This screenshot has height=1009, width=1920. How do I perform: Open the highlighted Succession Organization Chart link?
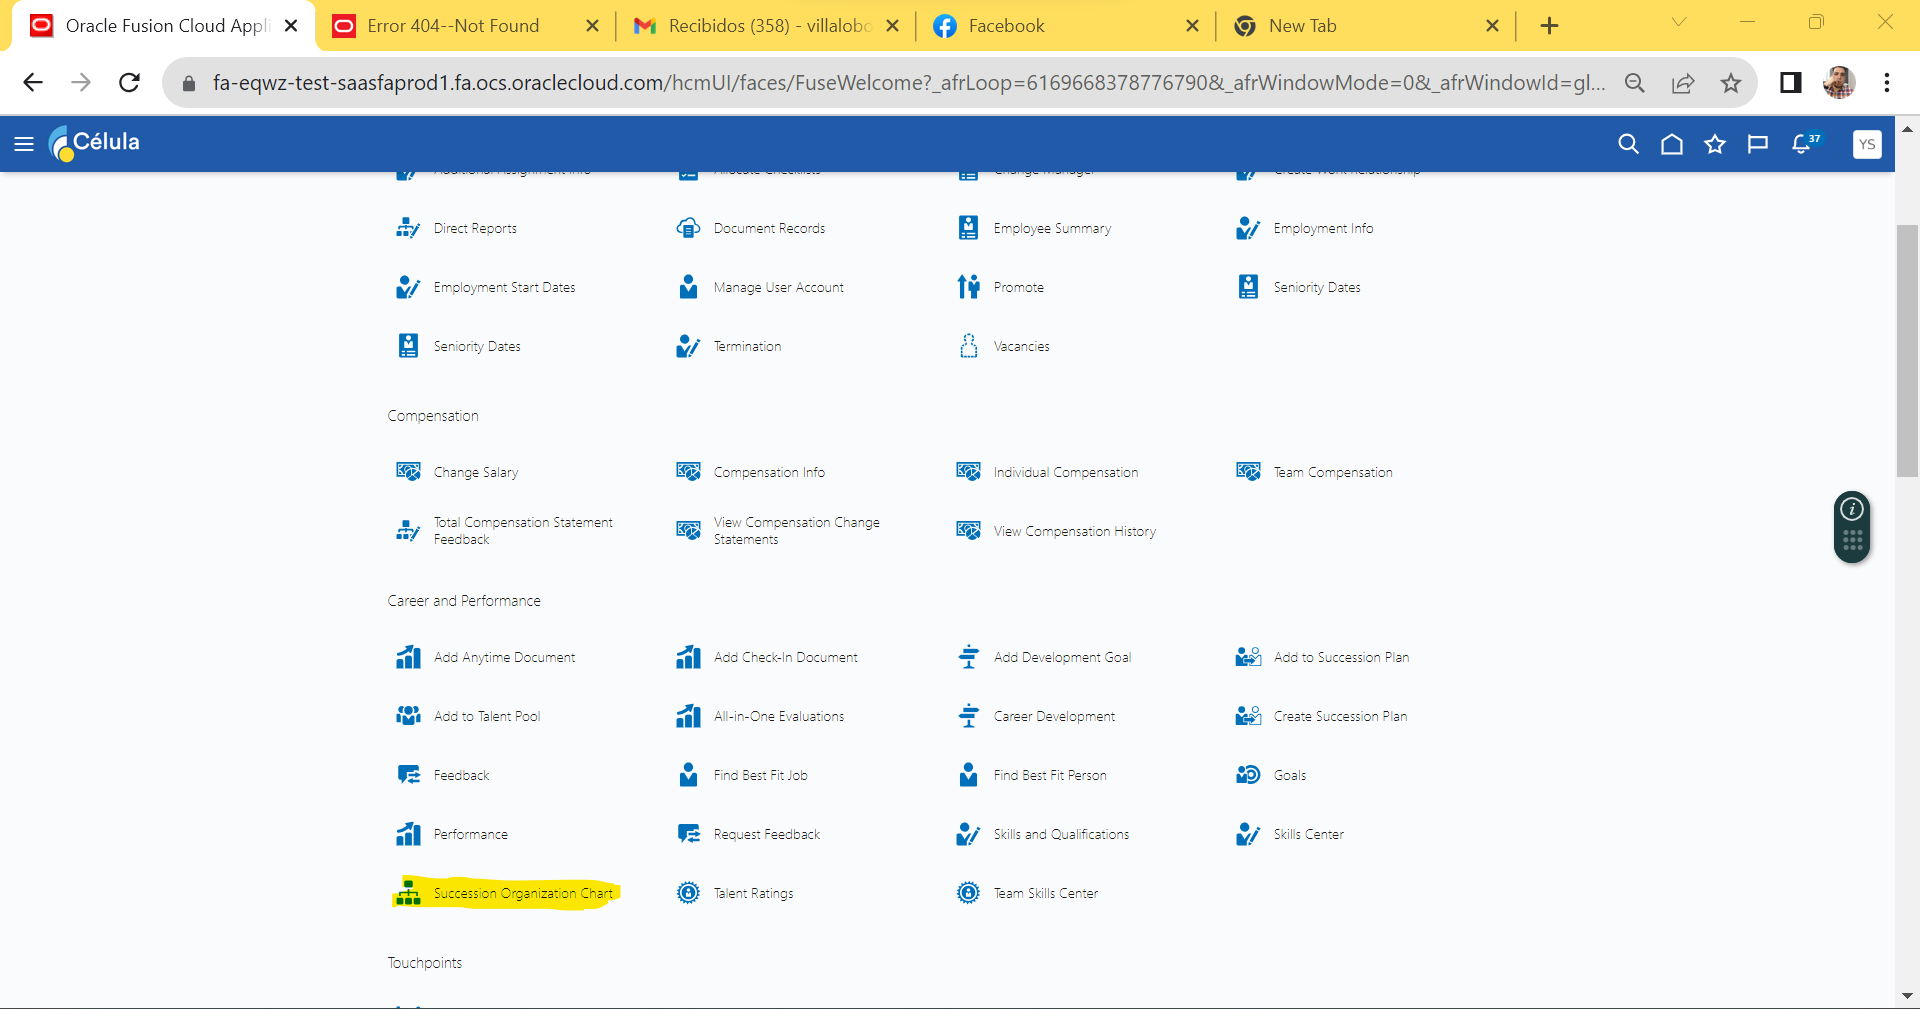(521, 894)
